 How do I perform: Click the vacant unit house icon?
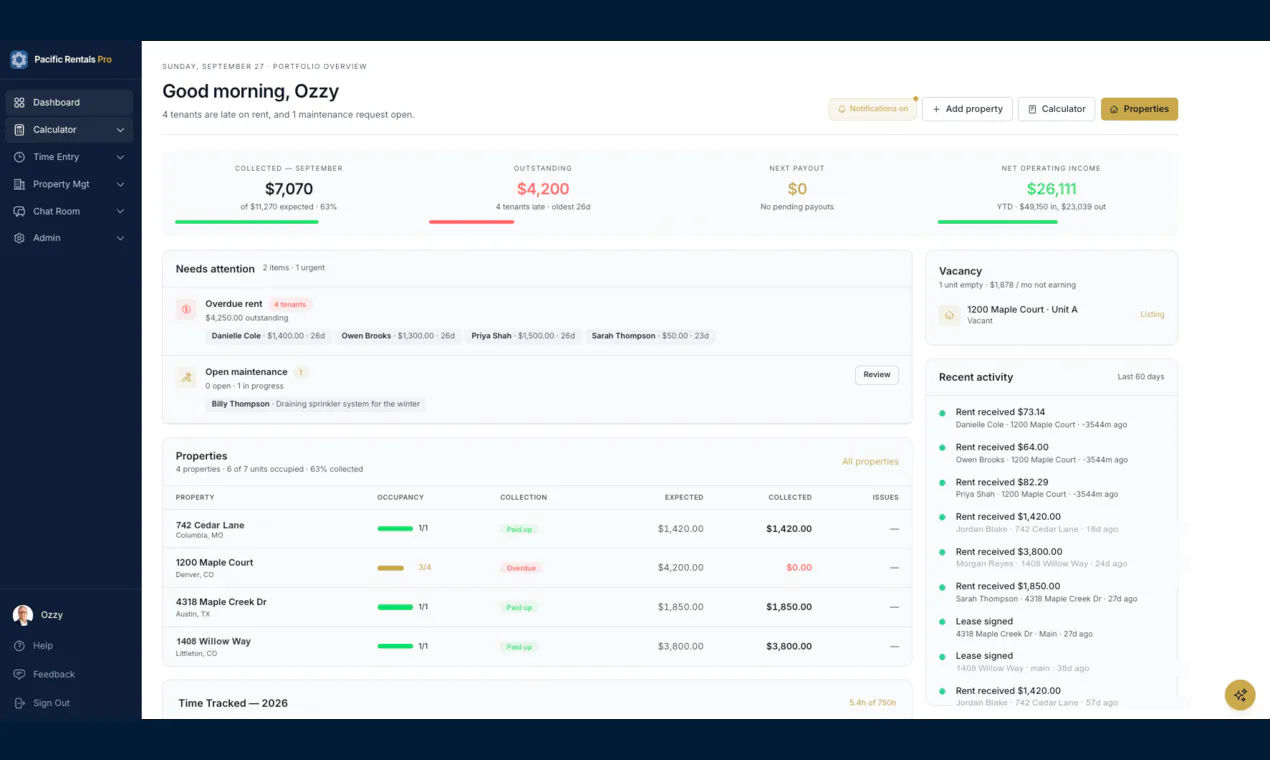point(949,315)
